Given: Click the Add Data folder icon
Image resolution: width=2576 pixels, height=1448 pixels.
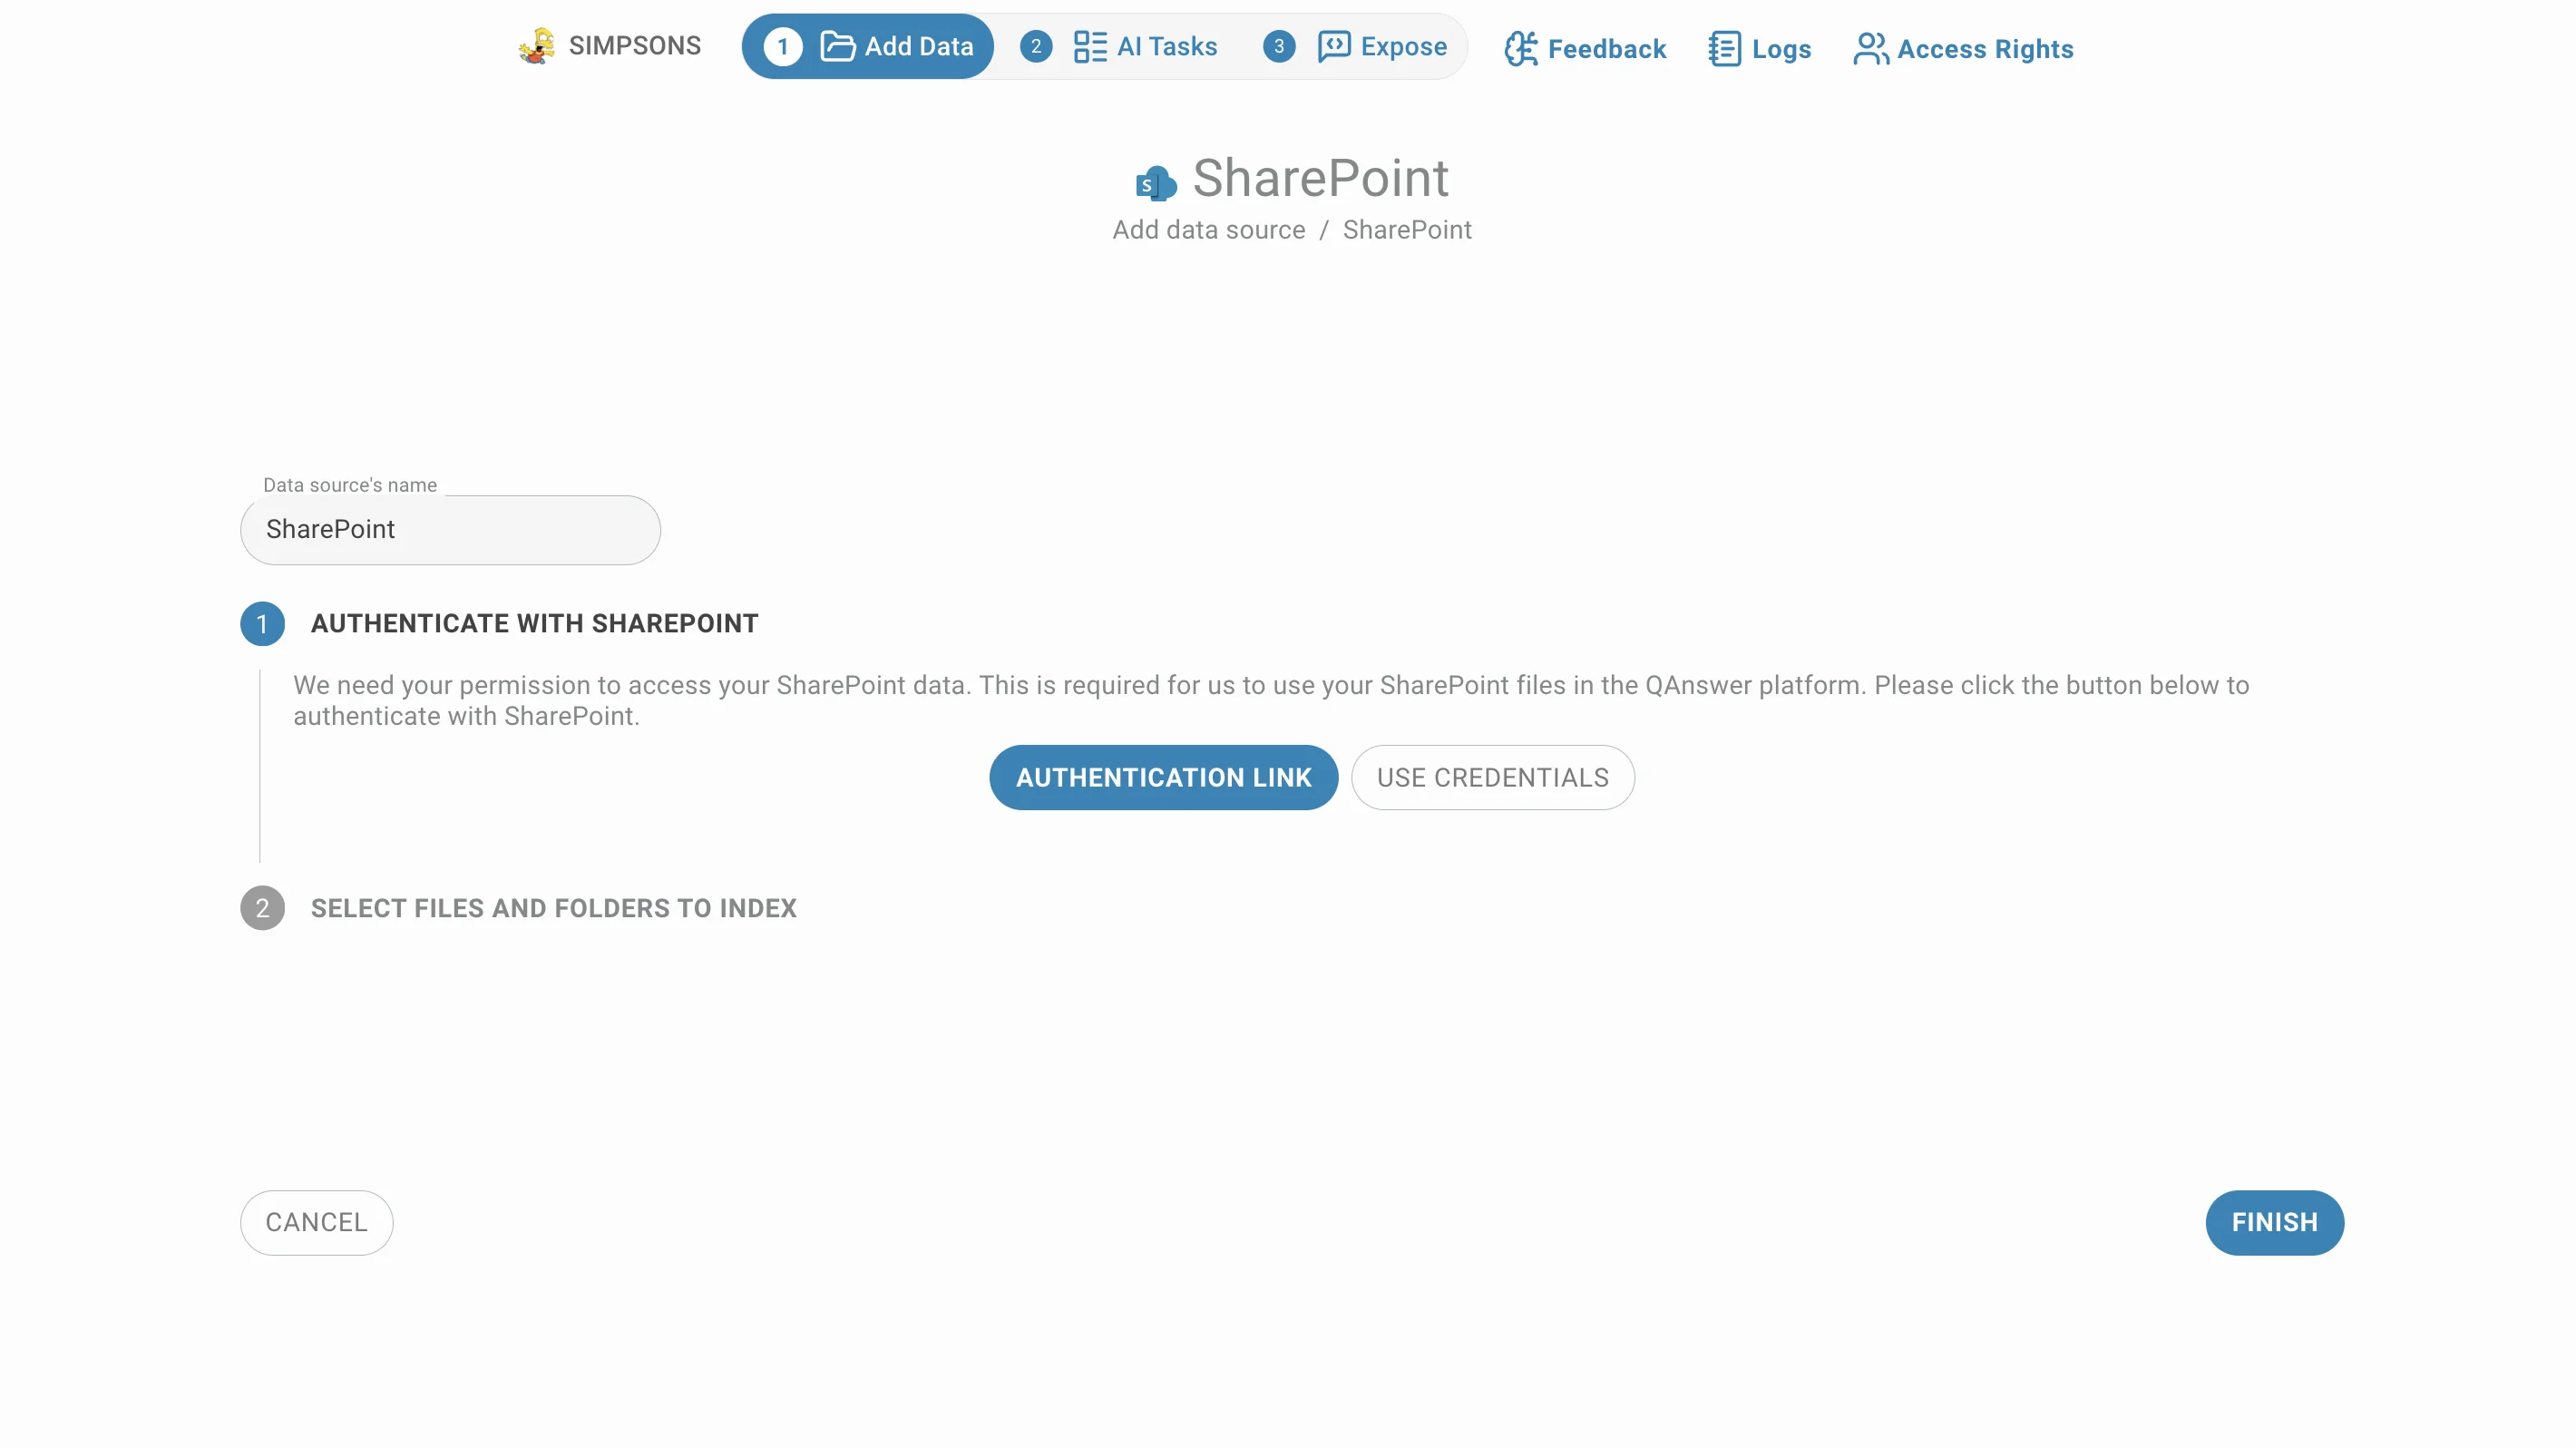Looking at the screenshot, I should (x=837, y=46).
